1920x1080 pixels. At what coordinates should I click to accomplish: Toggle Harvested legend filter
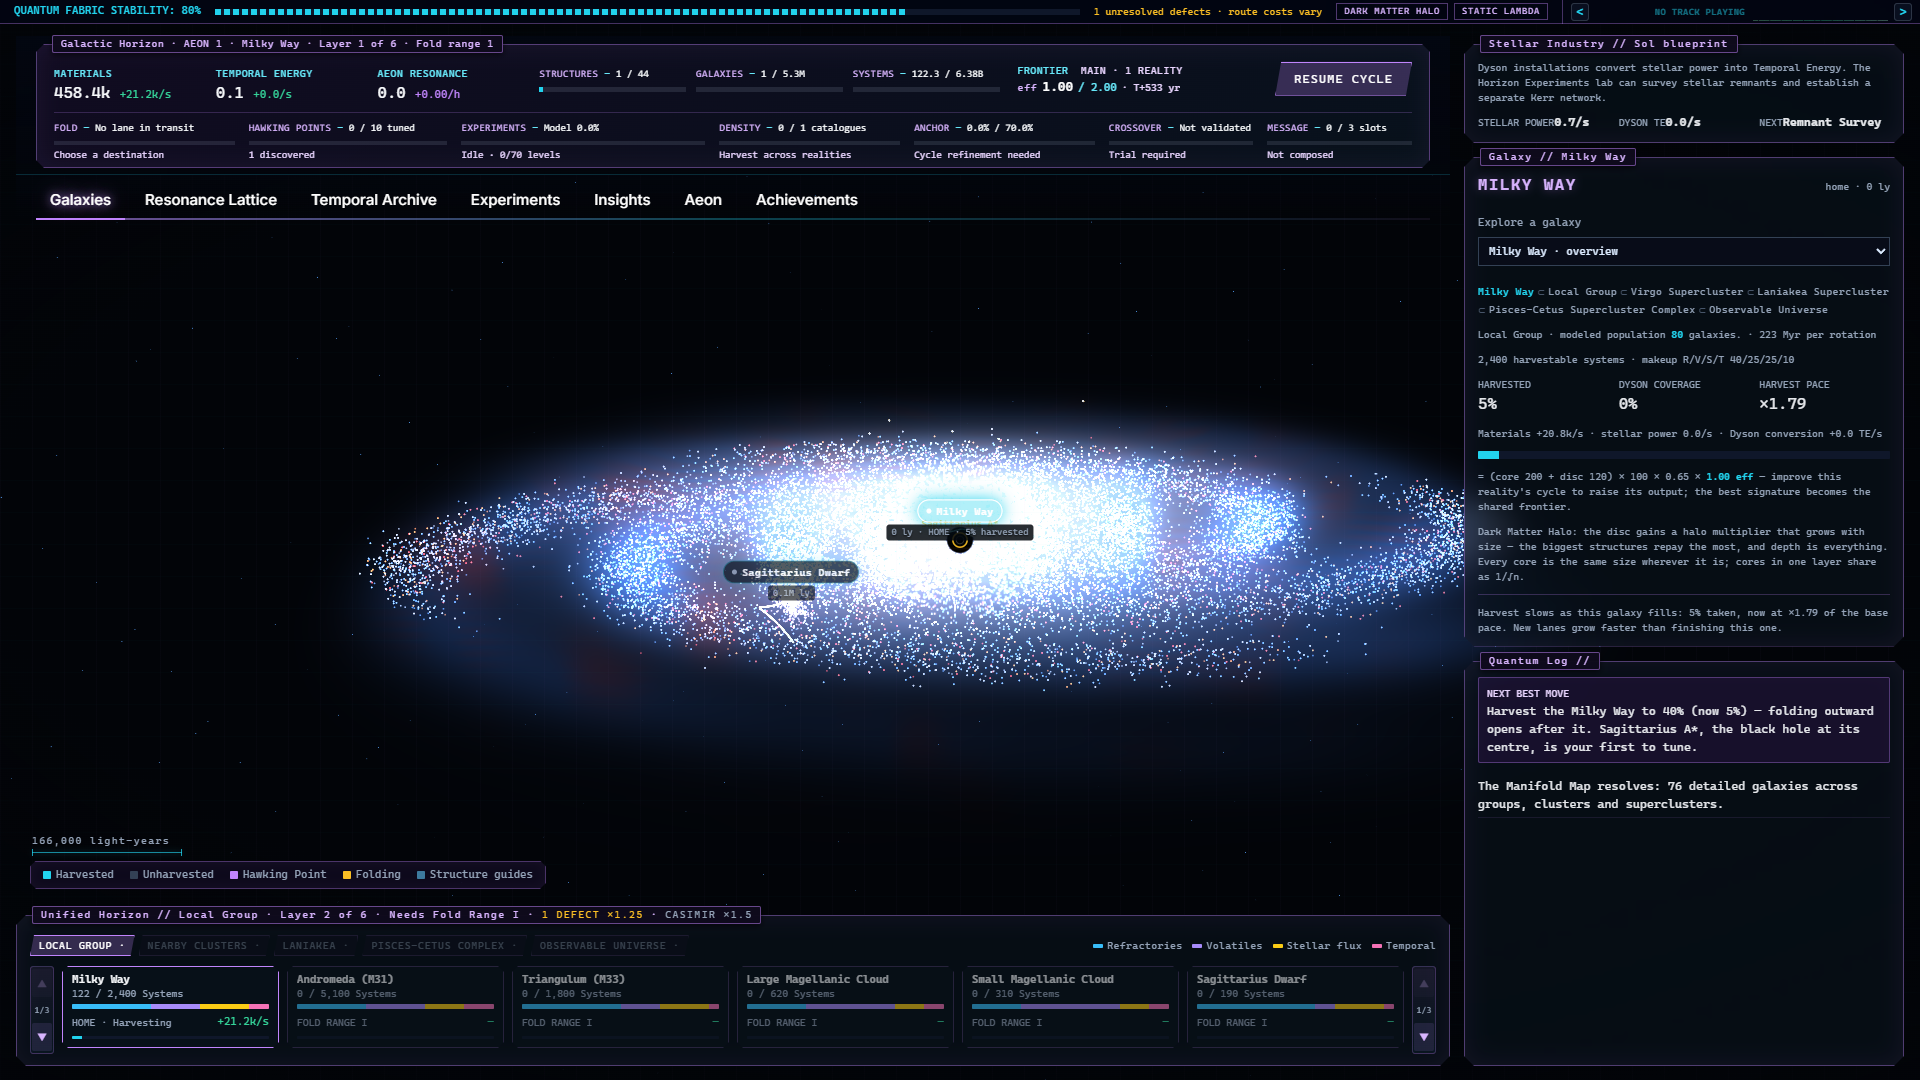[x=79, y=875]
